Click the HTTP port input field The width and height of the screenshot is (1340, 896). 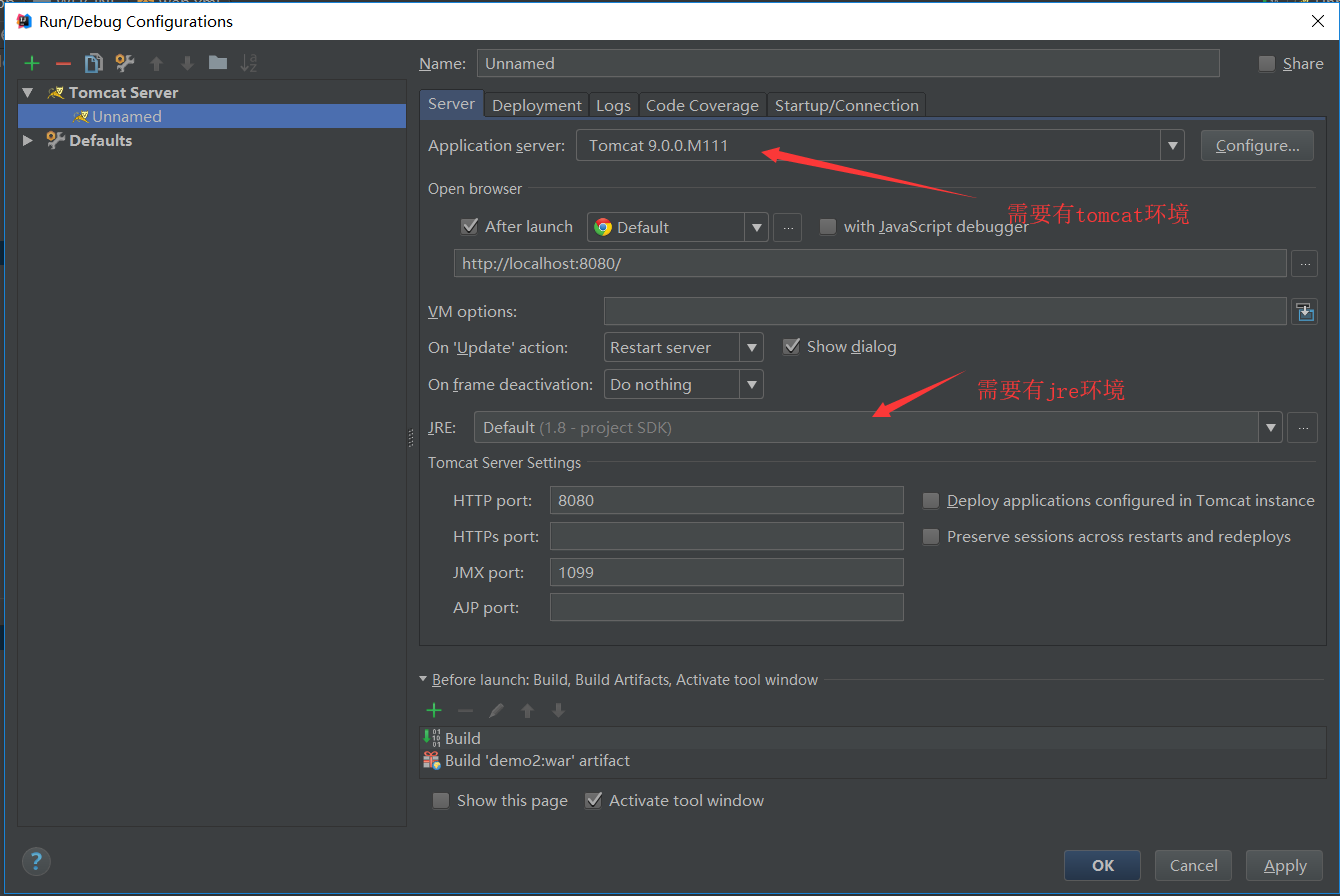click(x=726, y=500)
